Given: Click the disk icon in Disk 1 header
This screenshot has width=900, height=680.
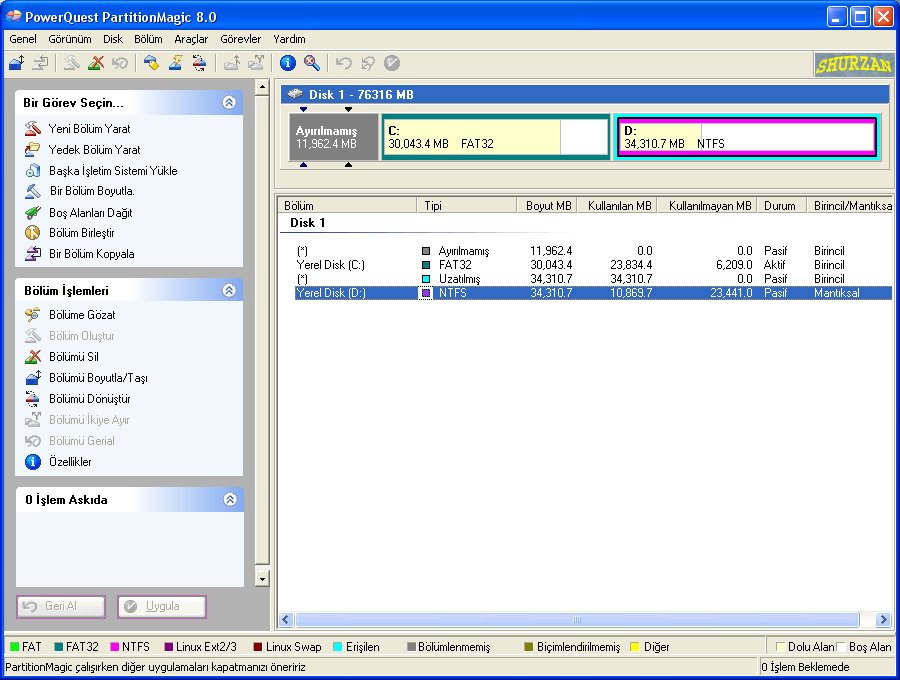Looking at the screenshot, I should (294, 94).
